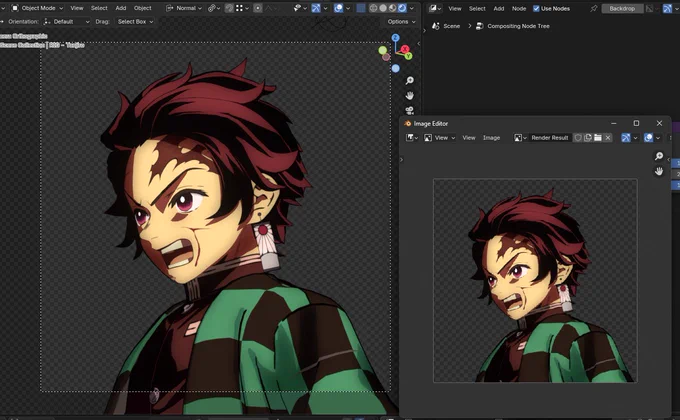
Task: Open the Image Editor Image menu
Action: coord(491,138)
